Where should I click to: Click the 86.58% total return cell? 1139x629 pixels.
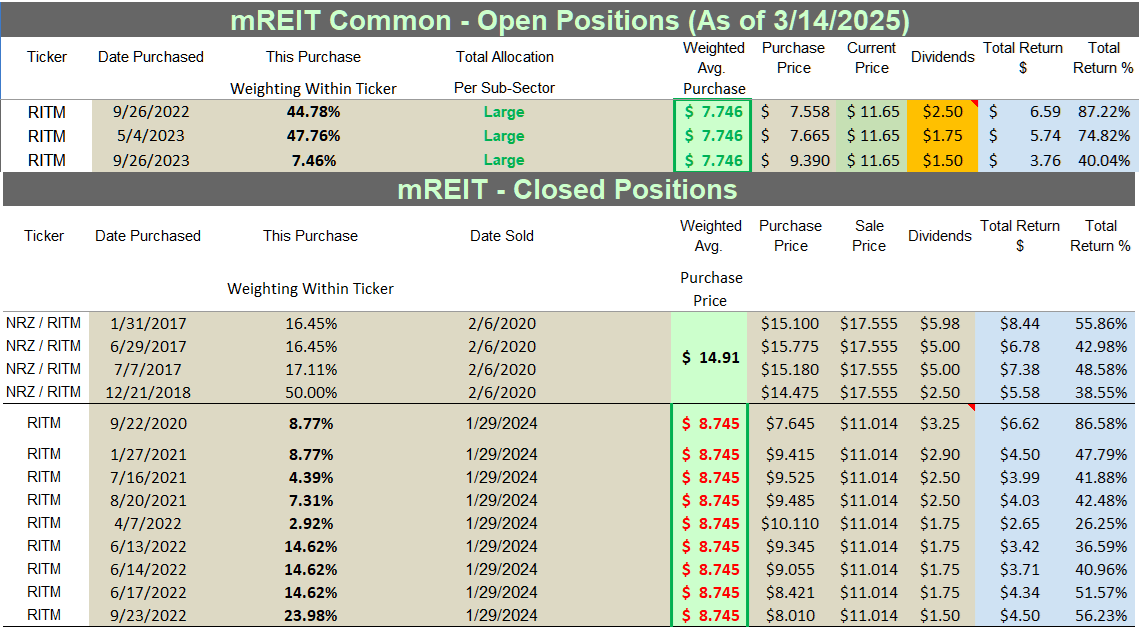point(1101,423)
